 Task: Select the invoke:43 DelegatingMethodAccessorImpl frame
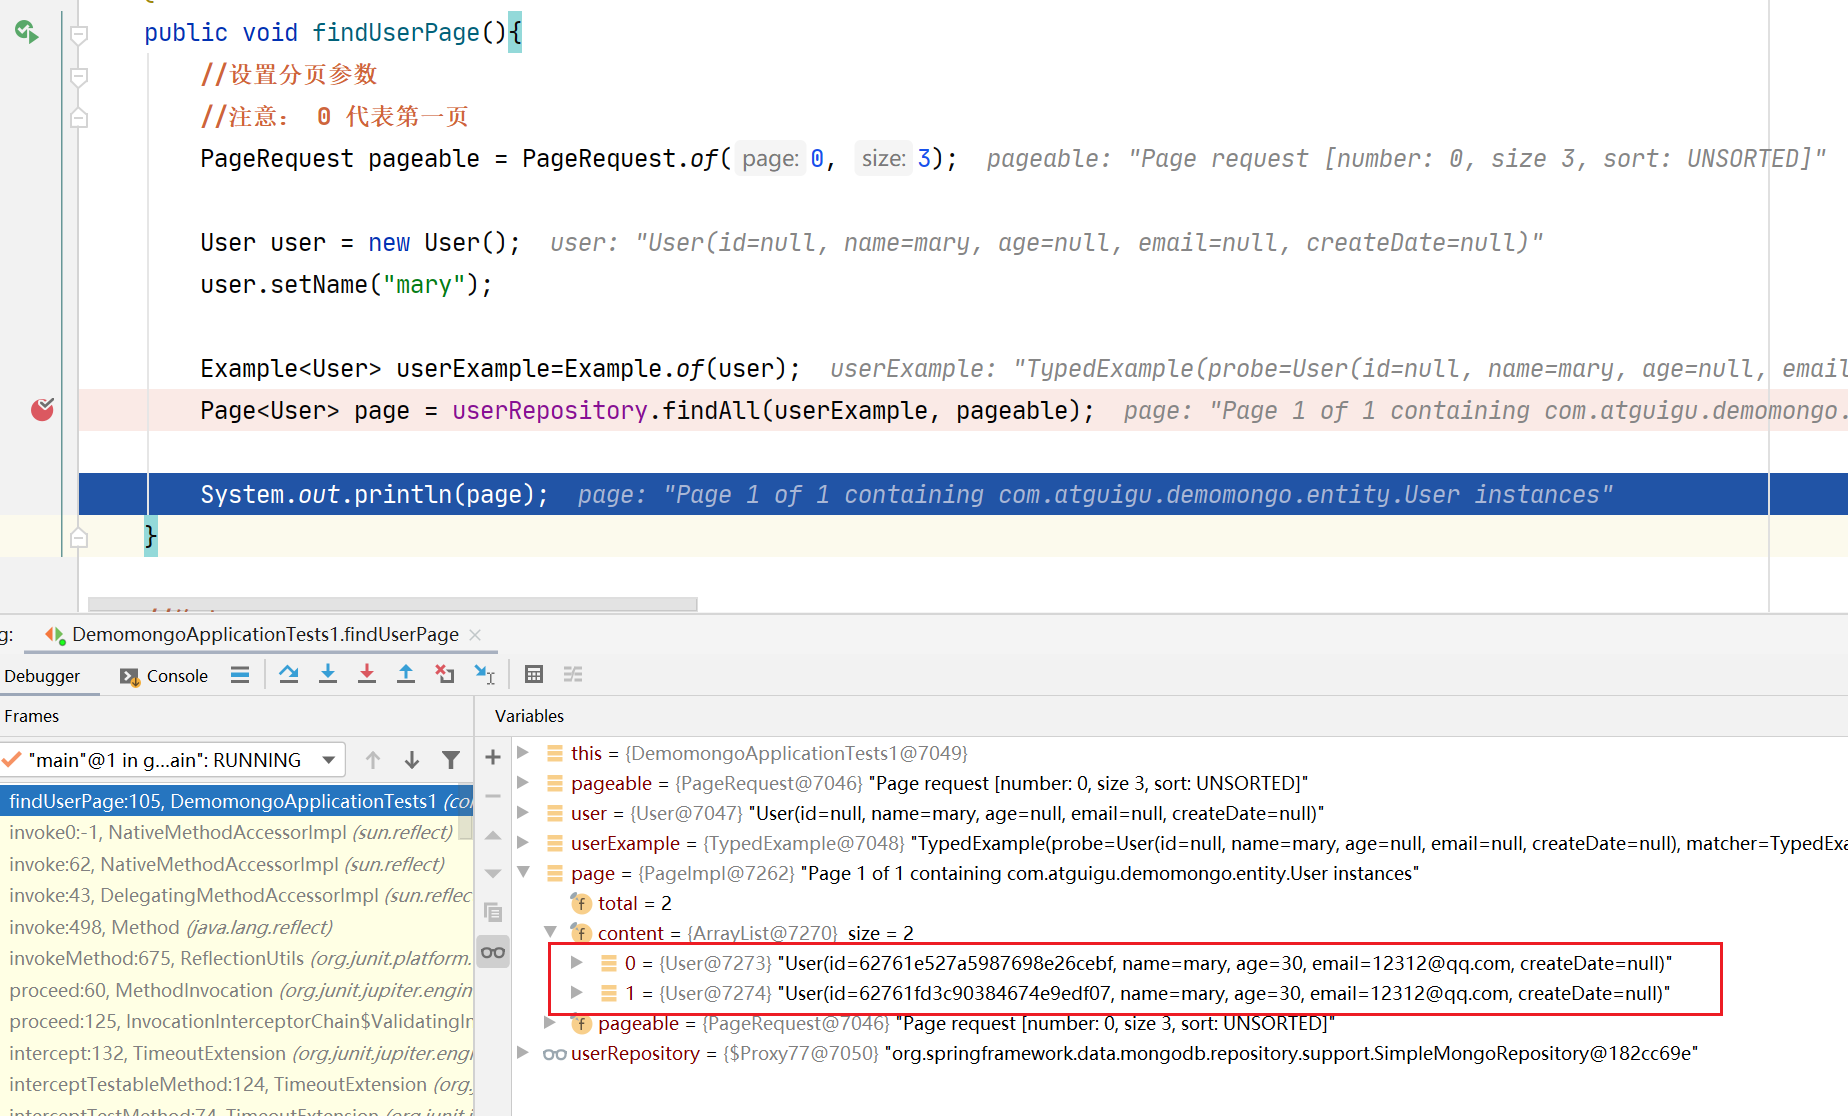tap(236, 895)
